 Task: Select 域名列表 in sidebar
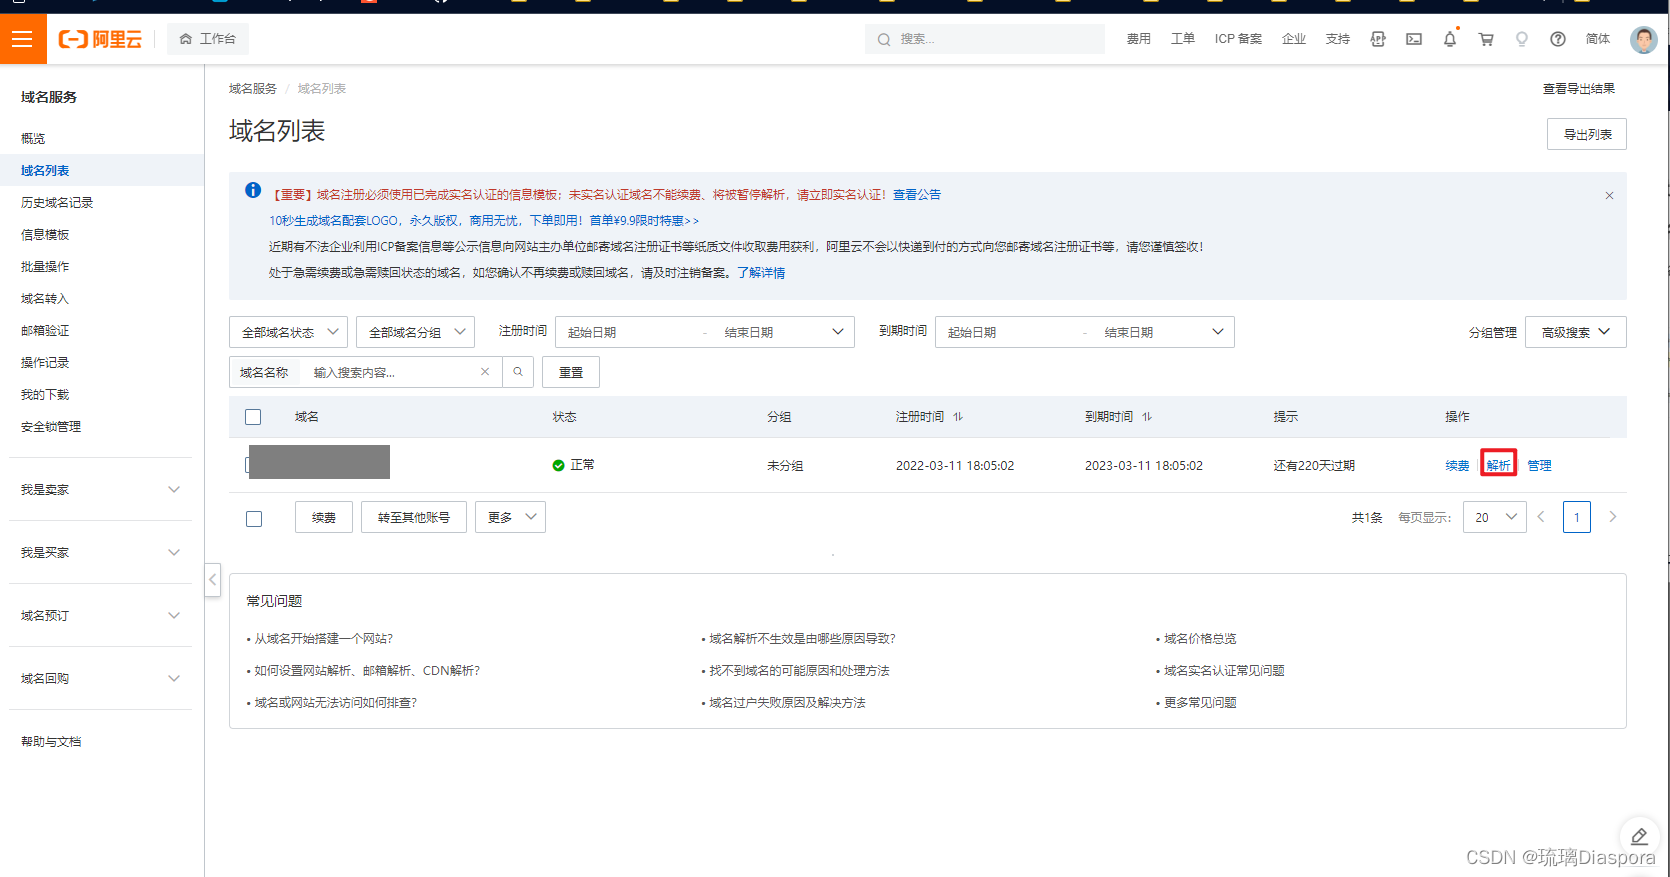click(x=102, y=170)
